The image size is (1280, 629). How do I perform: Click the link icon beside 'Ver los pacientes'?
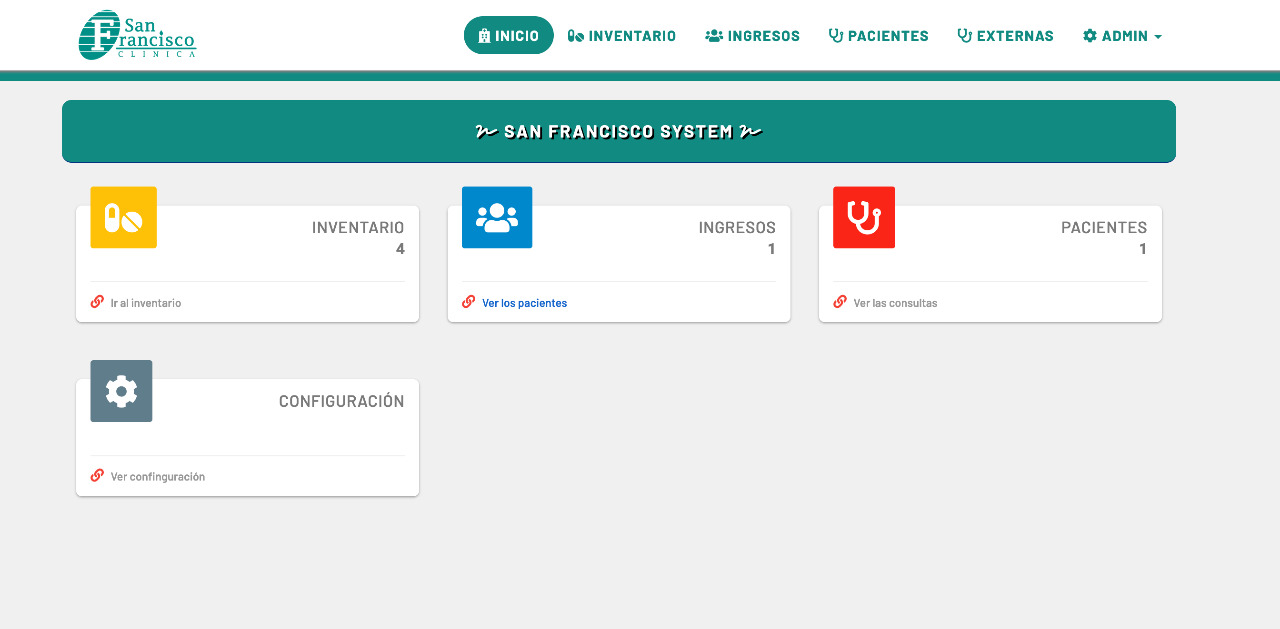pyautogui.click(x=468, y=302)
